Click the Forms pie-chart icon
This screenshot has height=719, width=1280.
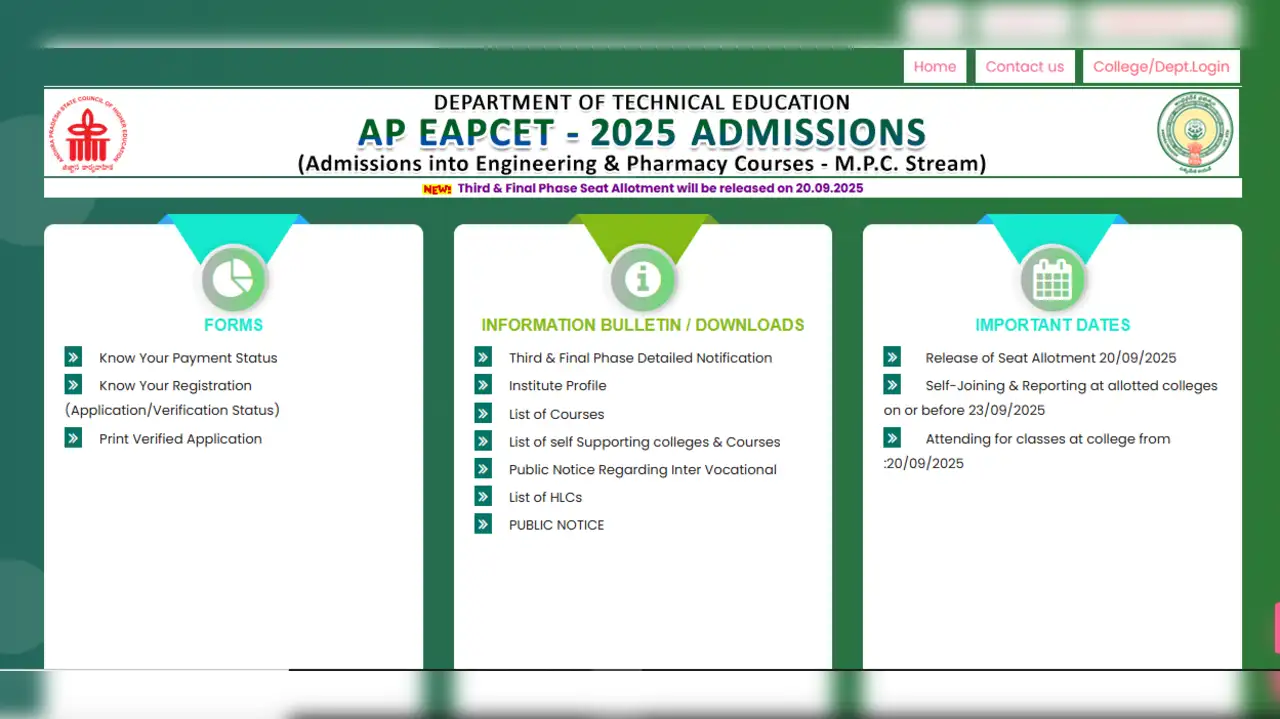tap(234, 279)
